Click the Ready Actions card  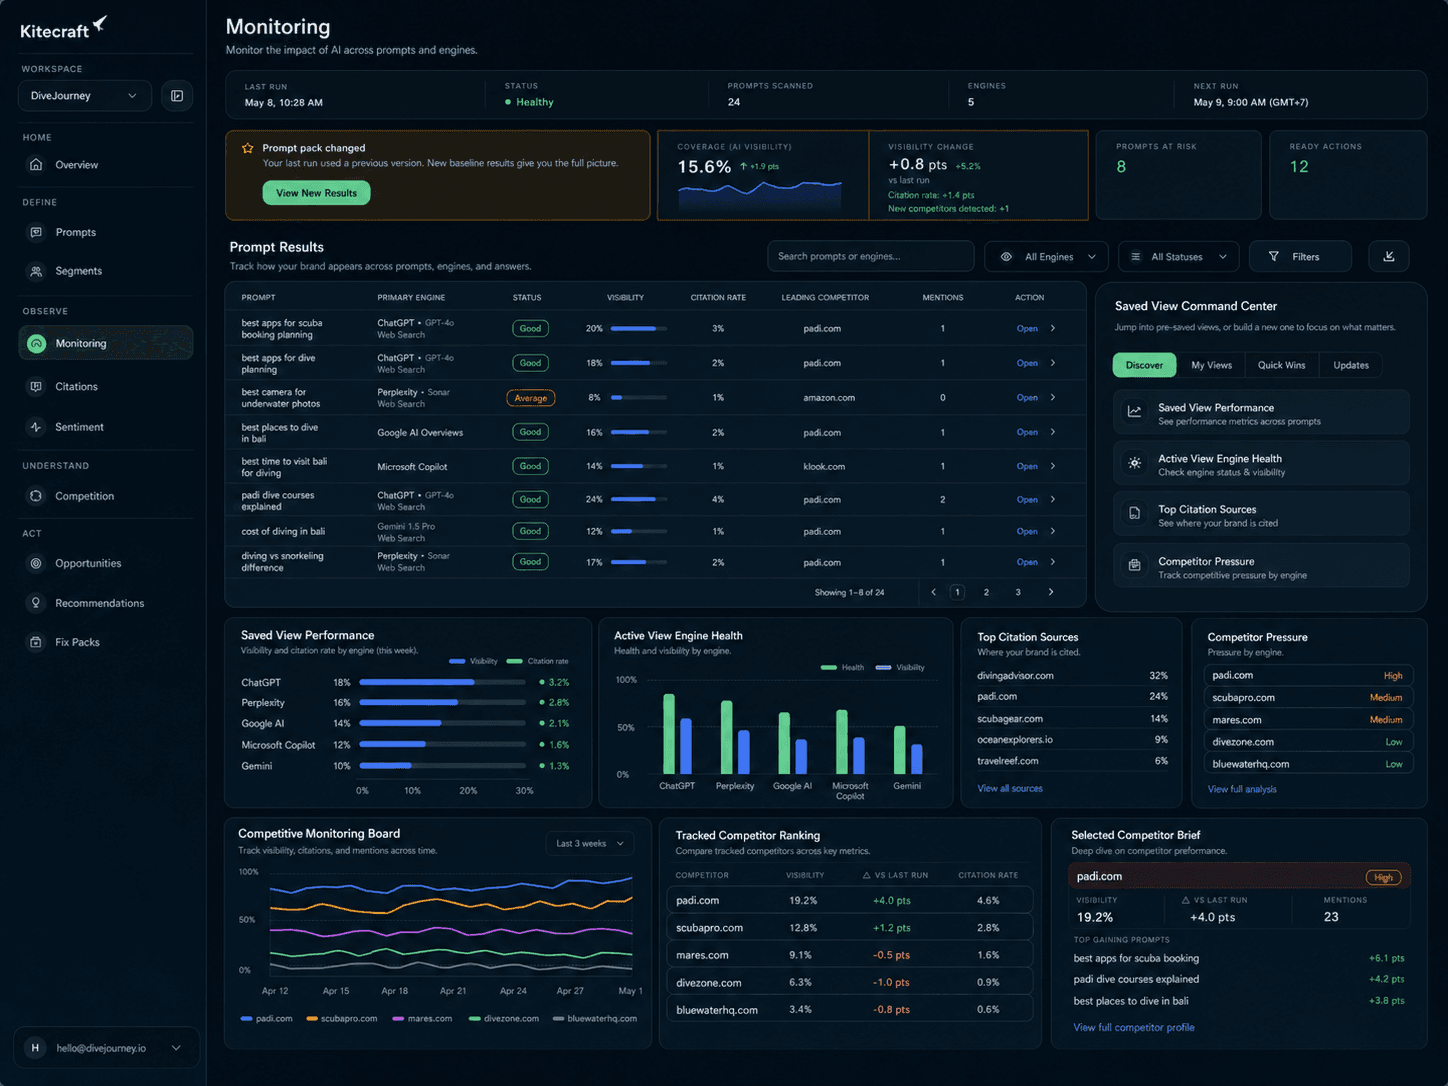[x=1348, y=174]
